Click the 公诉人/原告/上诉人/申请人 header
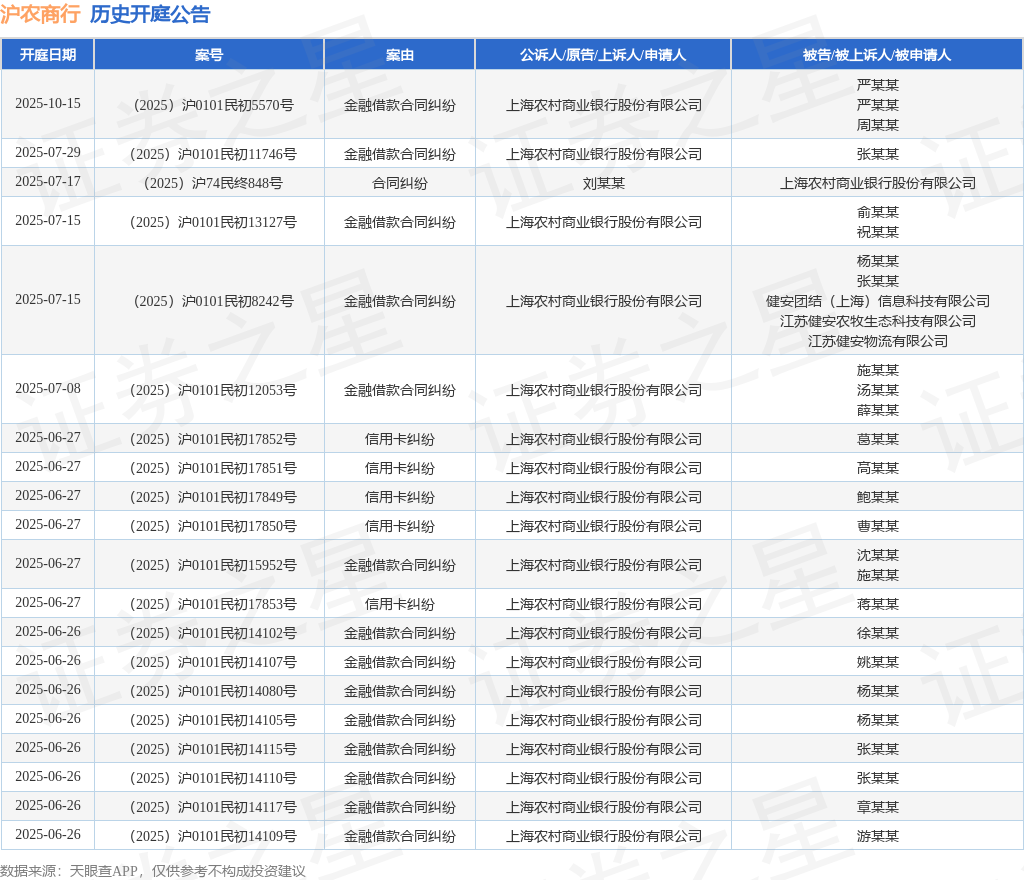 (603, 55)
